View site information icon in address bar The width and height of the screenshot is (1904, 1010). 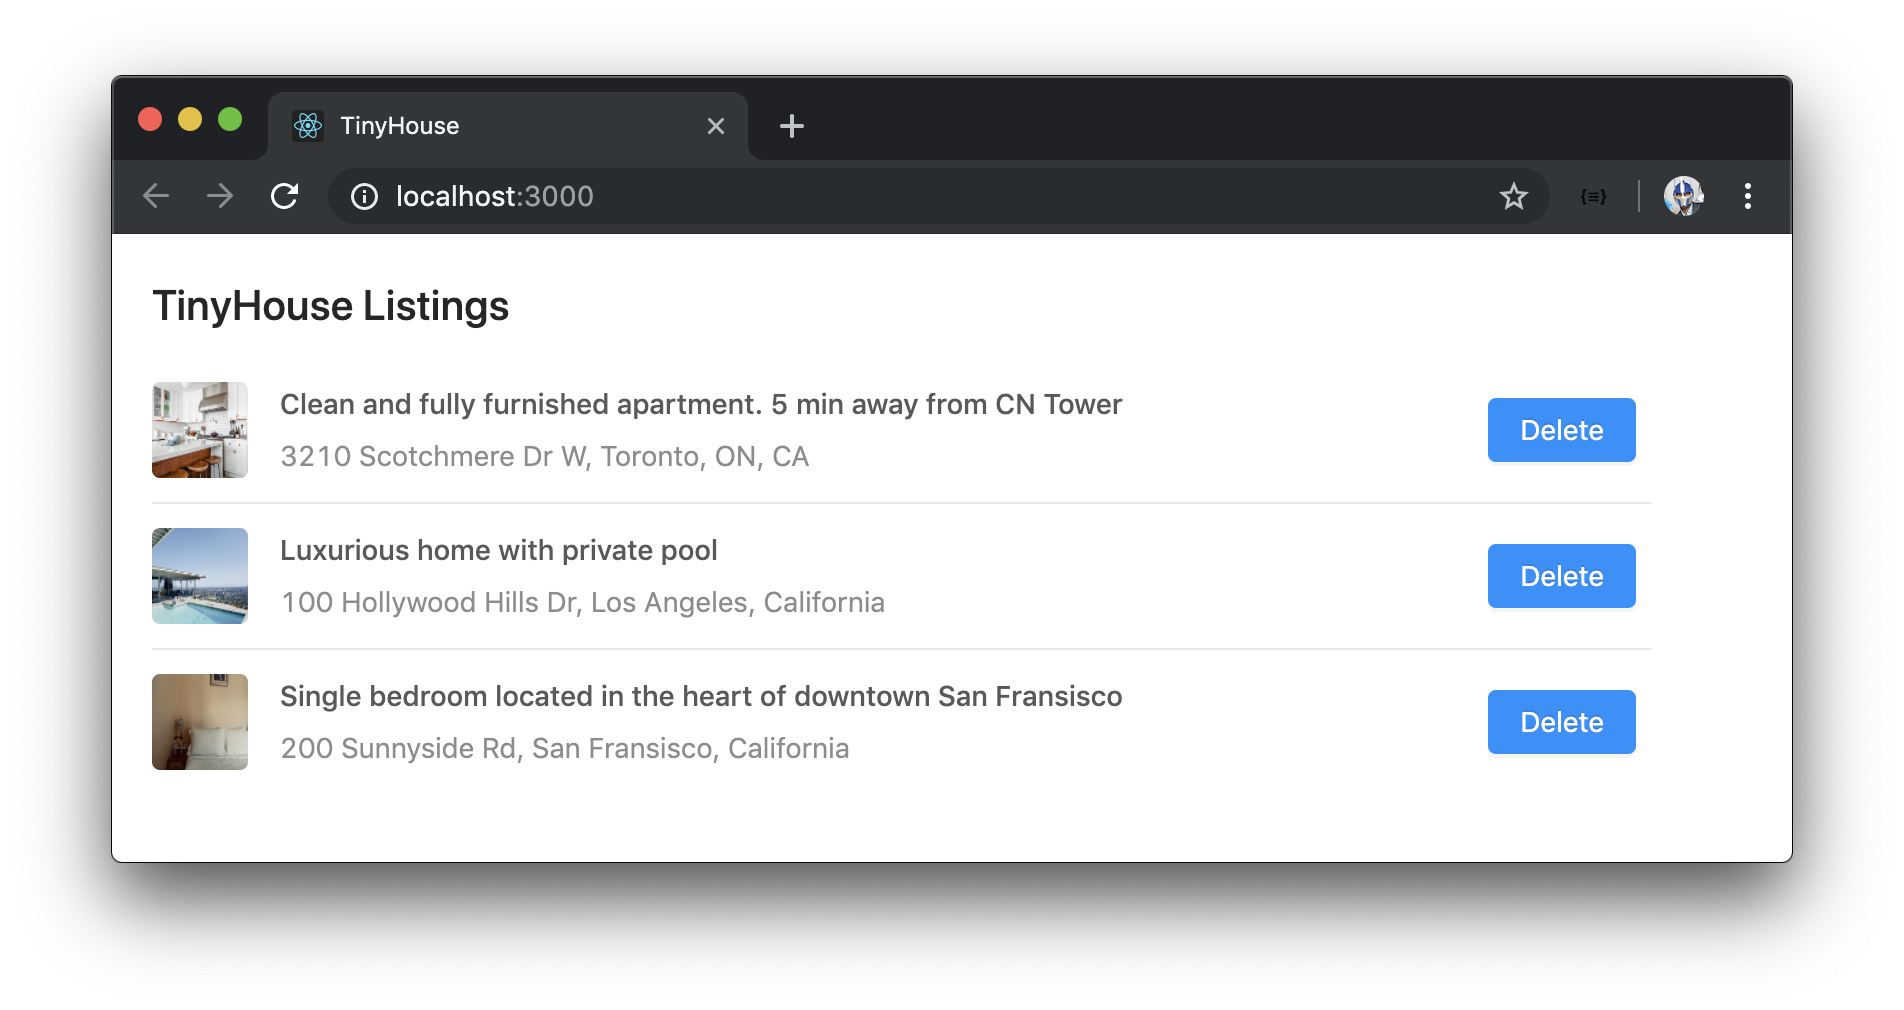364,197
